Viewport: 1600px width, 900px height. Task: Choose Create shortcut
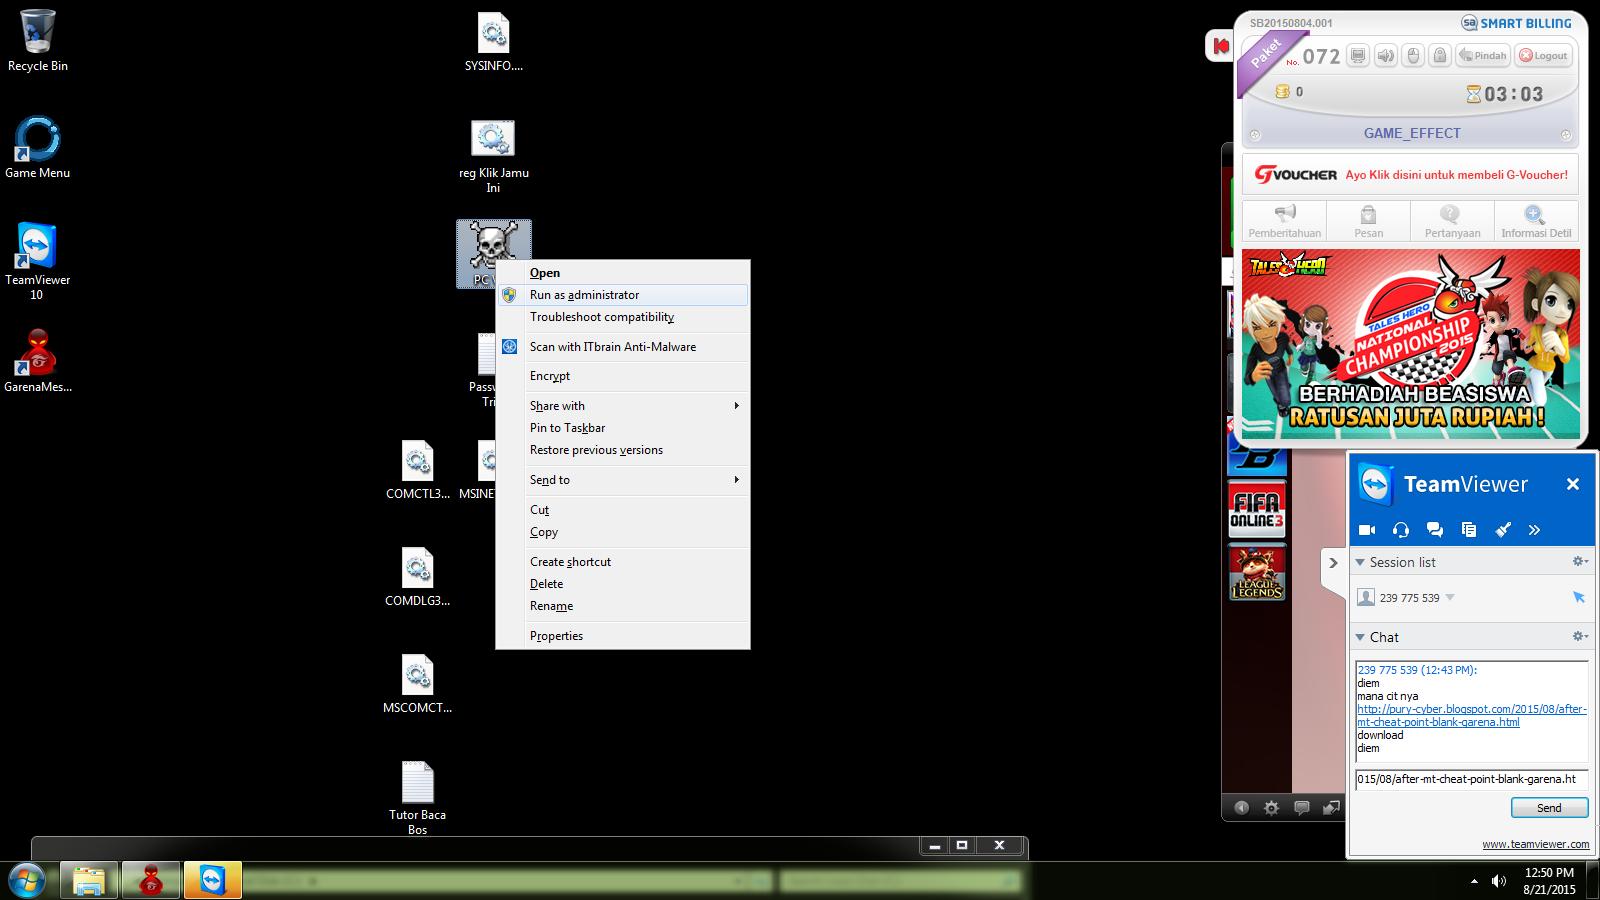[623, 562]
